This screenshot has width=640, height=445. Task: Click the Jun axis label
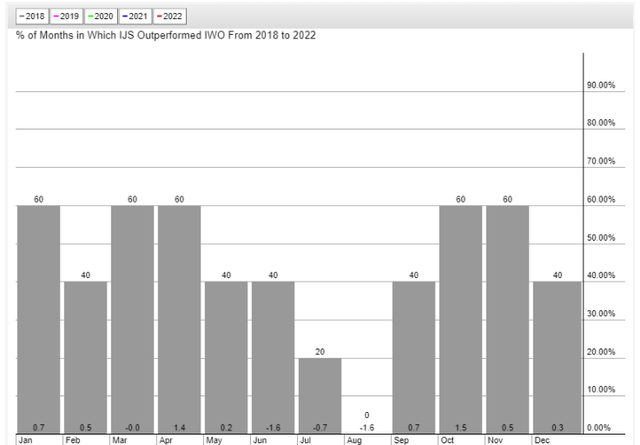(x=260, y=440)
